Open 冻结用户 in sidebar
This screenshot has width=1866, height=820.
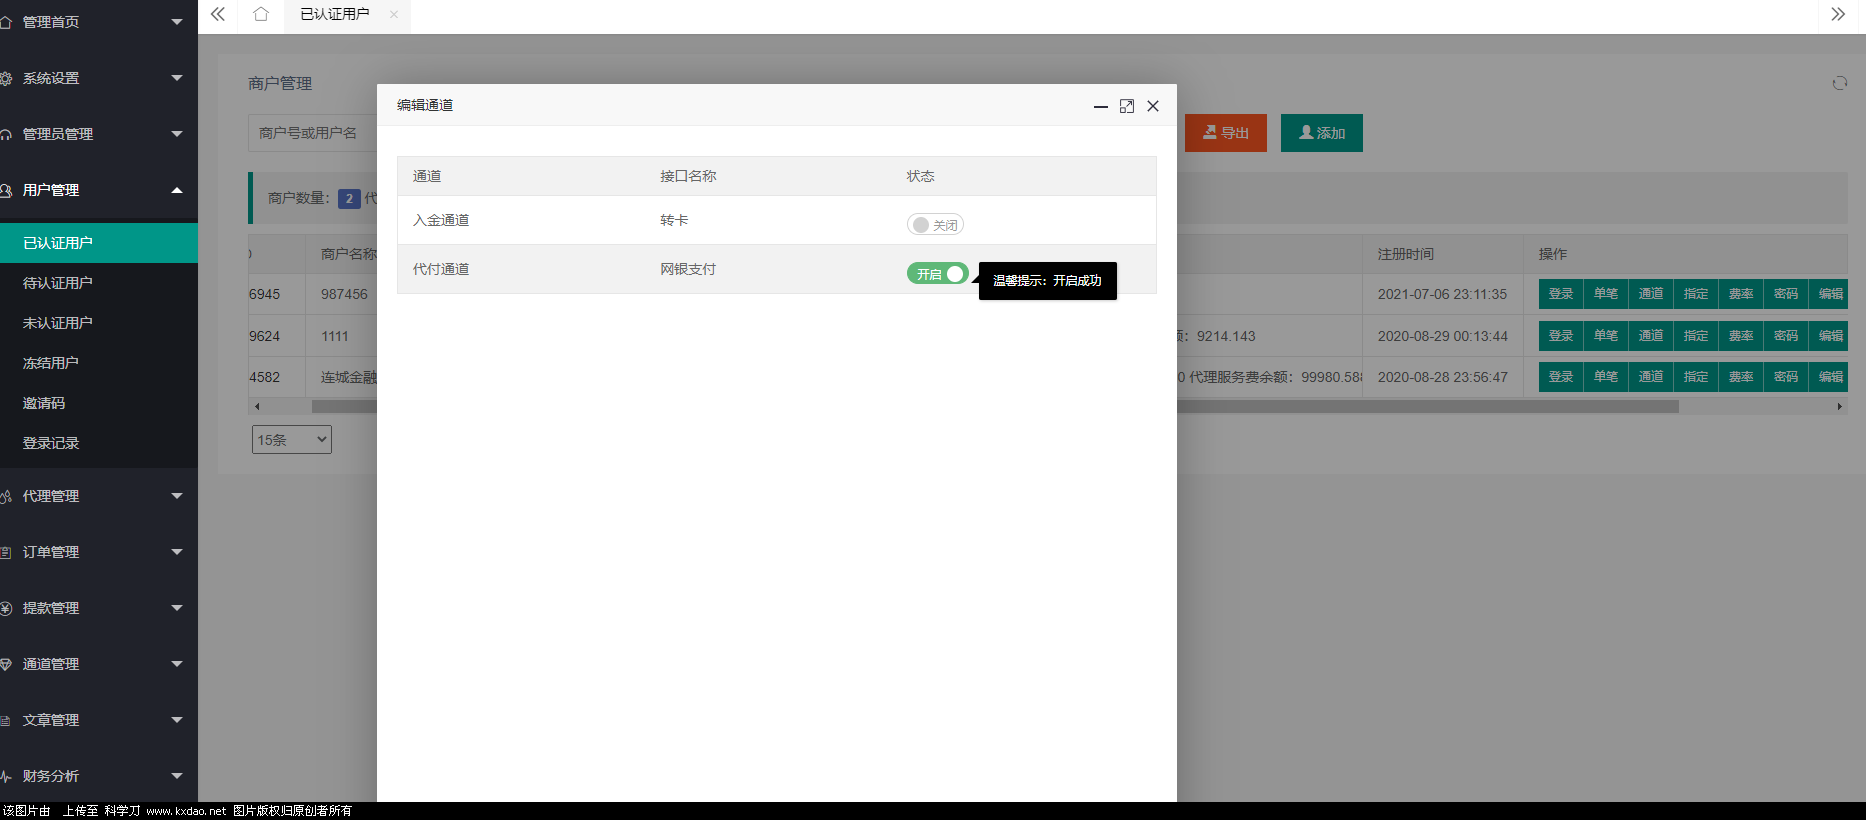pyautogui.click(x=51, y=363)
